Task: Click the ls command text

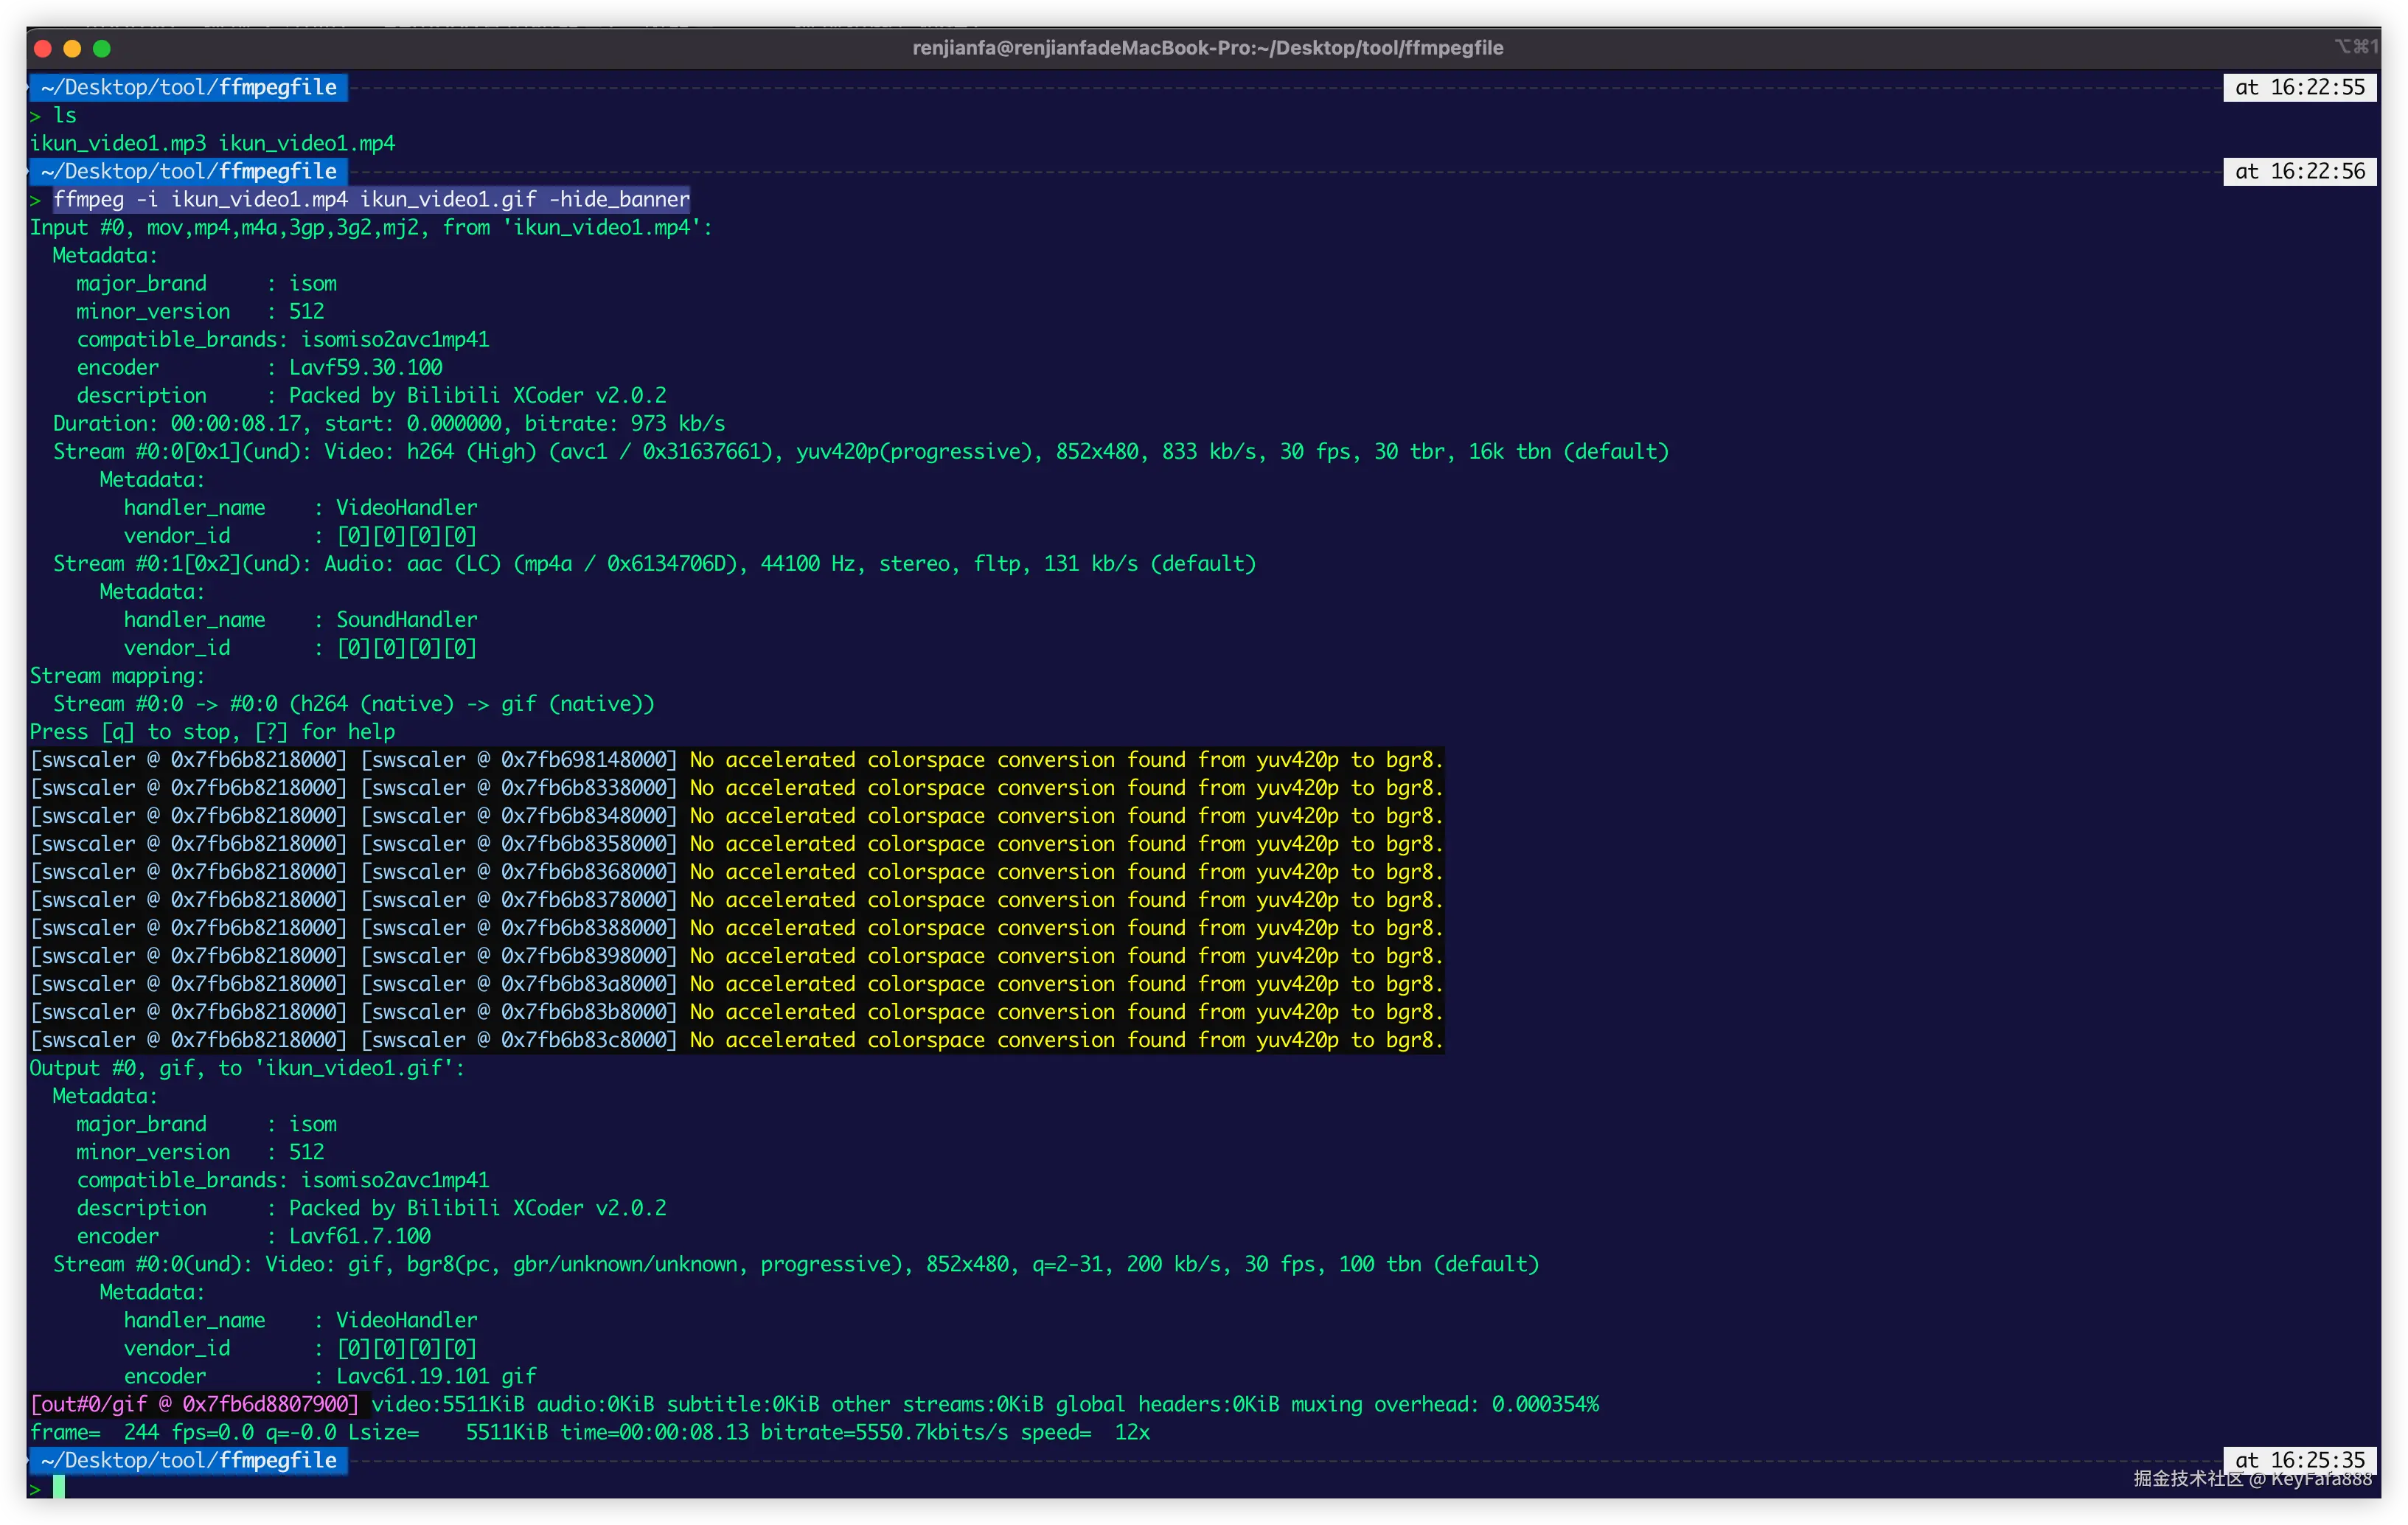Action: (x=65, y=115)
